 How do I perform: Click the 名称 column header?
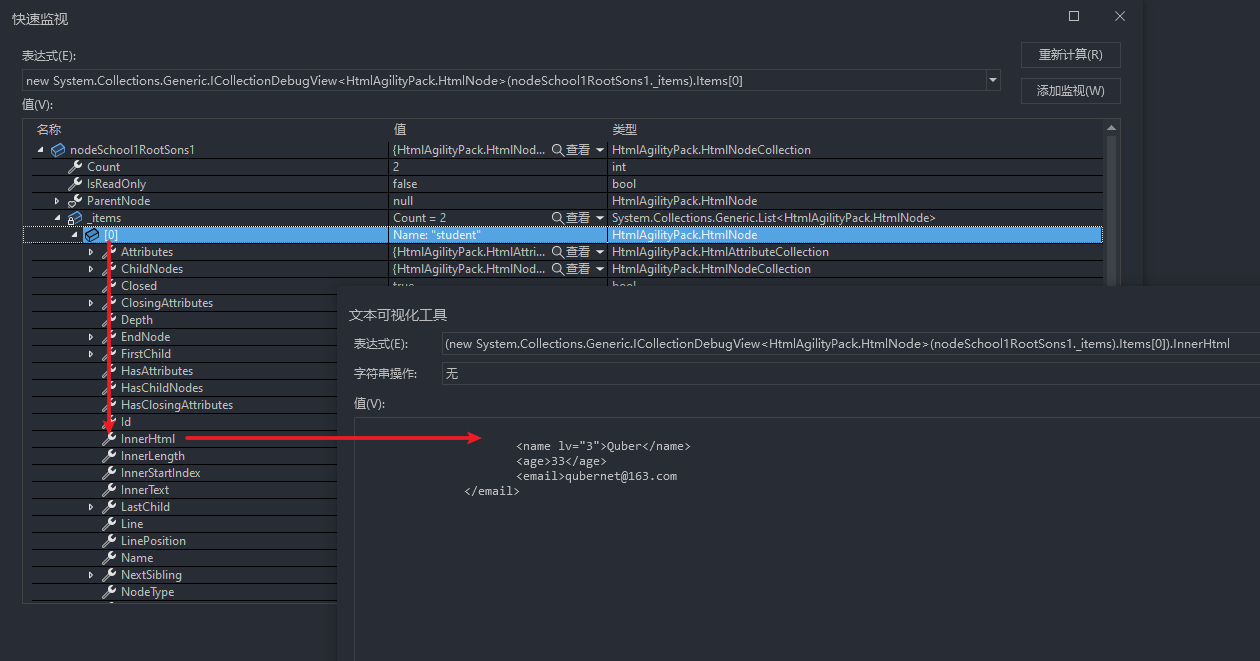[x=49, y=130]
